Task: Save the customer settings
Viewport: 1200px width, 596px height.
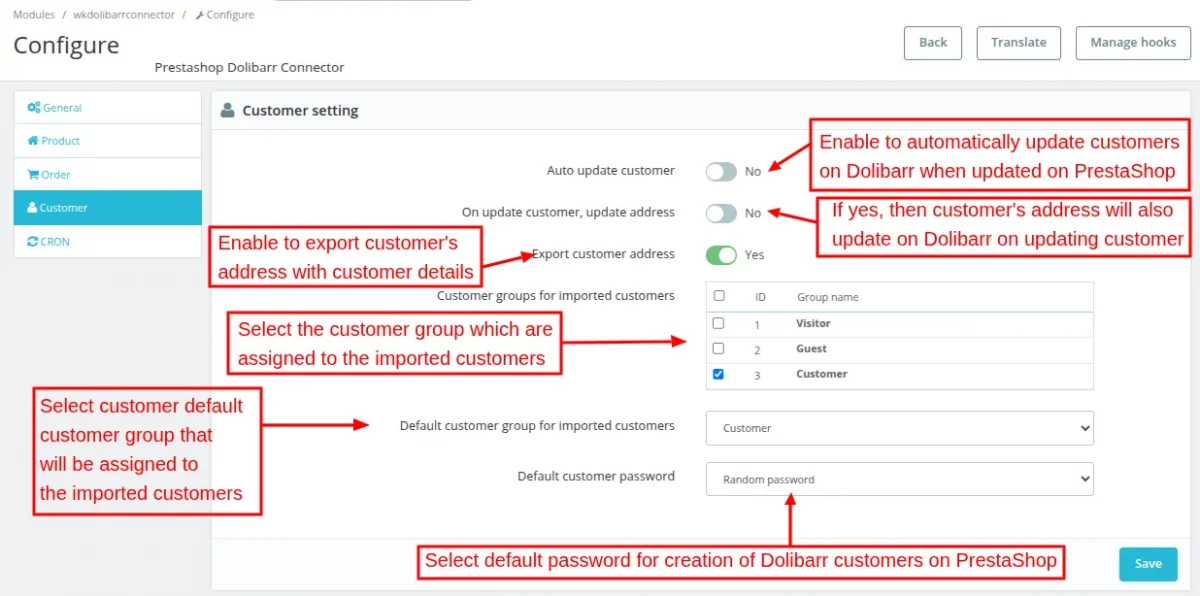Action: tap(1148, 564)
